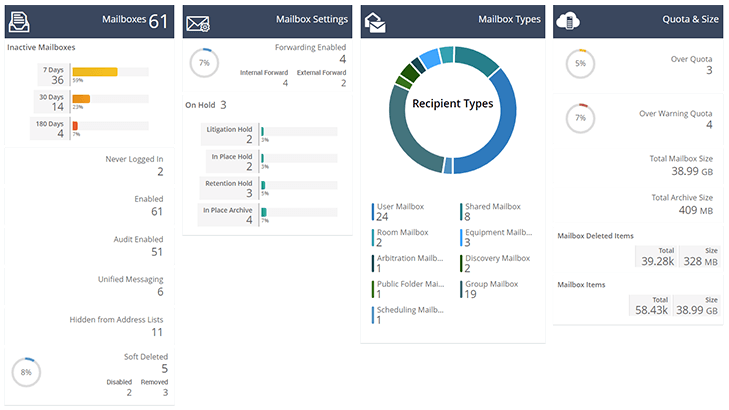729x410 pixels.
Task: Open the Hidden from Address Lists tile
Action: (88, 325)
